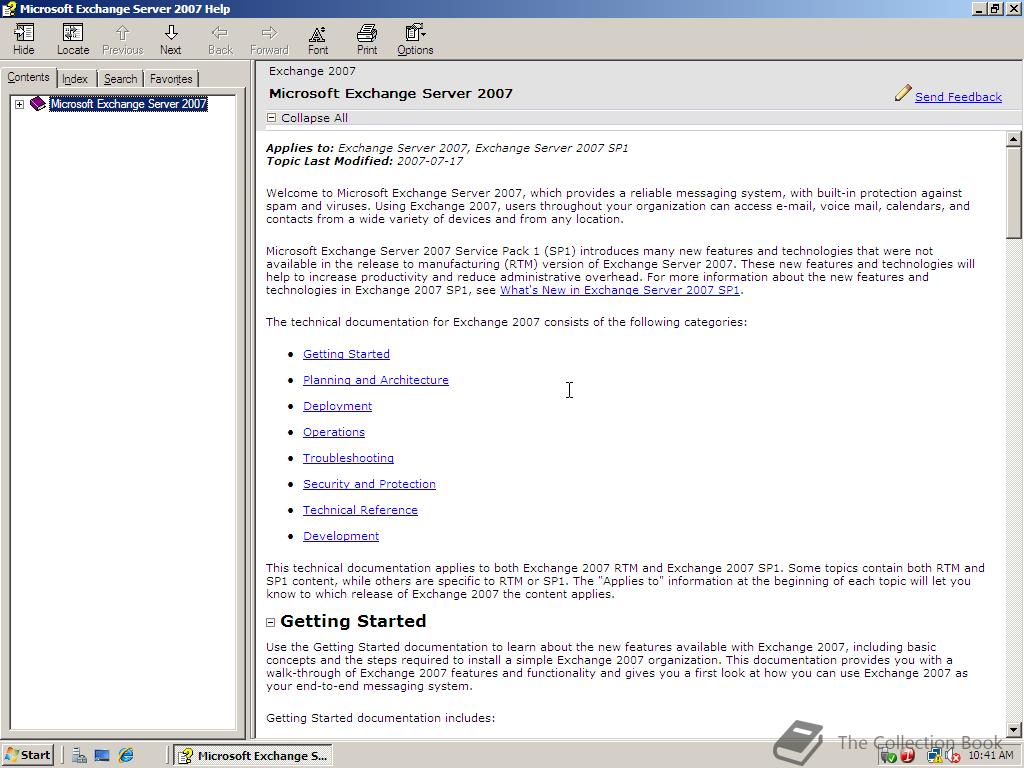Switch to the Index tab
This screenshot has width=1024, height=768.
(x=75, y=79)
